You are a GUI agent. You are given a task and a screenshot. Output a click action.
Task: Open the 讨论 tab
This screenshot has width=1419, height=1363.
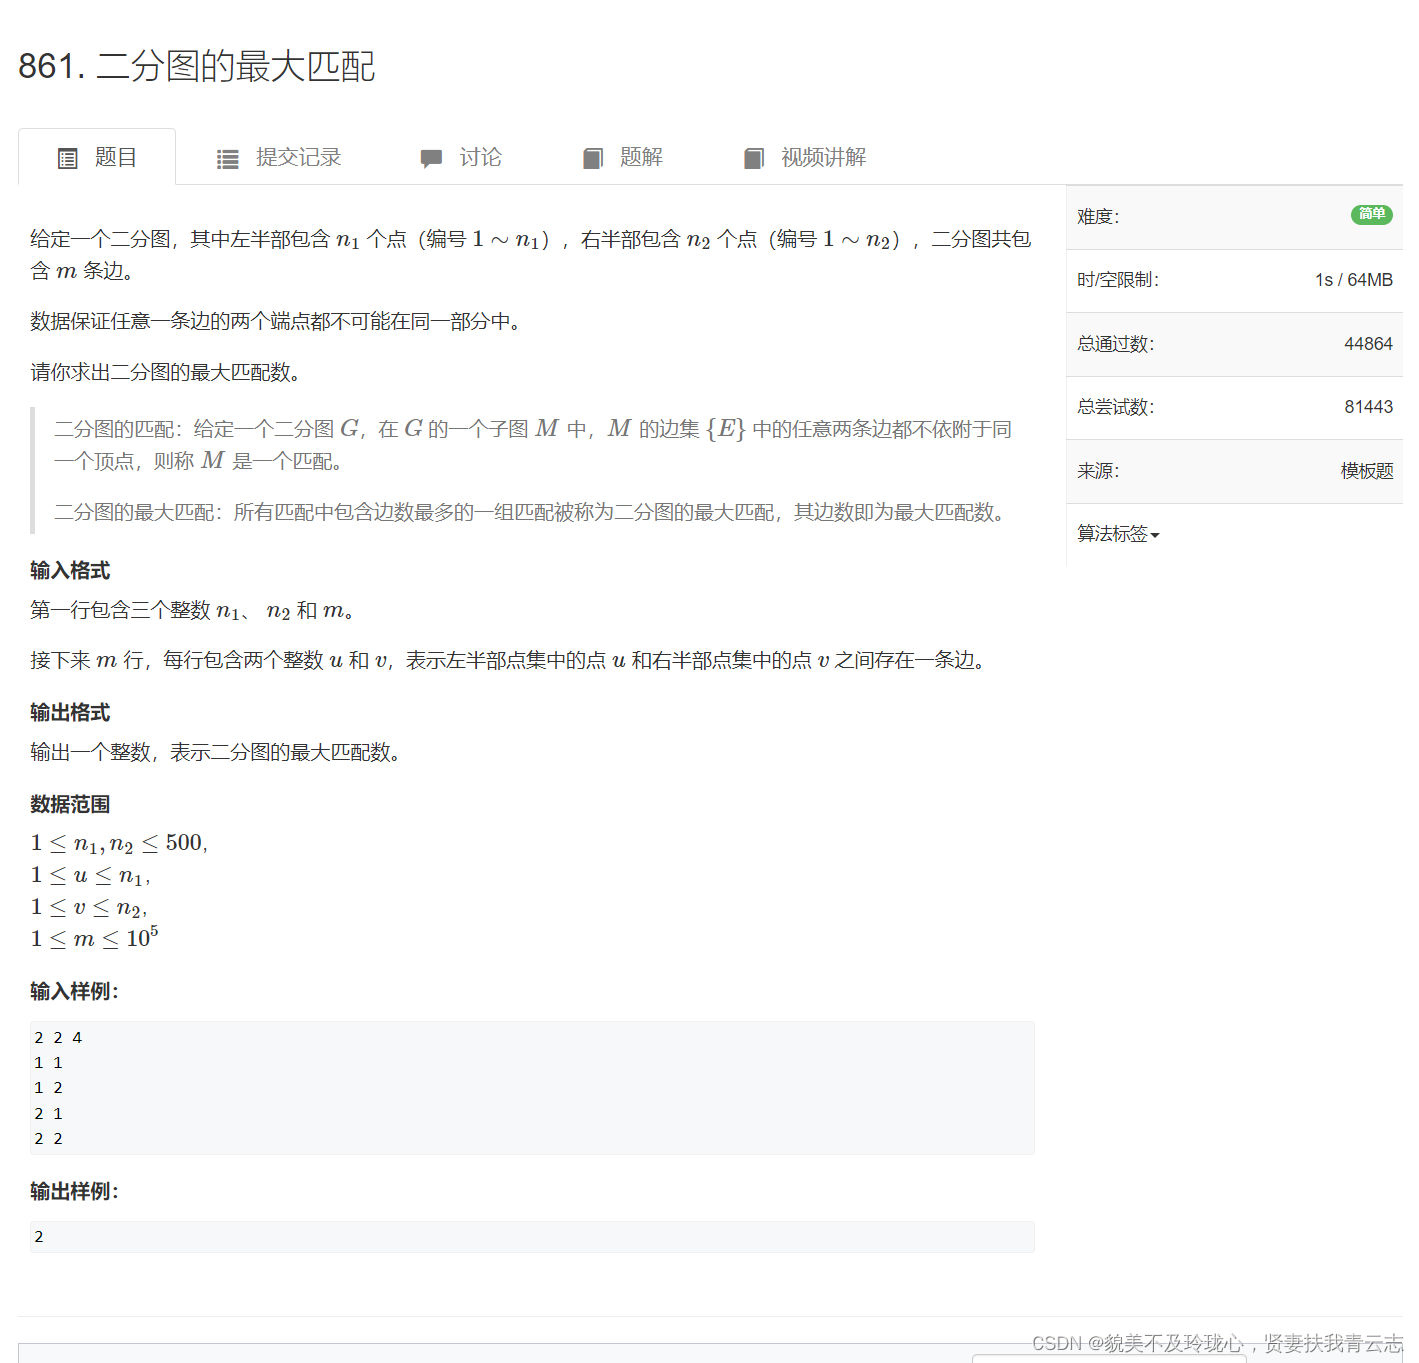pyautogui.click(x=461, y=157)
